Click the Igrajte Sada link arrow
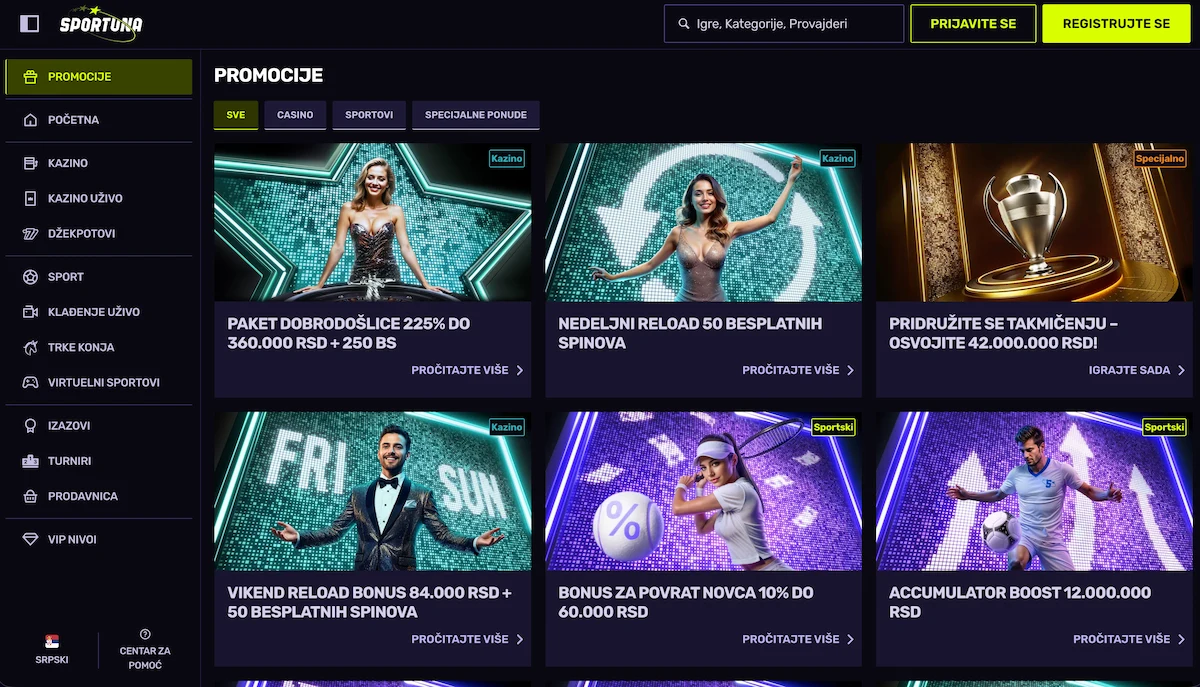The width and height of the screenshot is (1200, 687). [x=1181, y=370]
